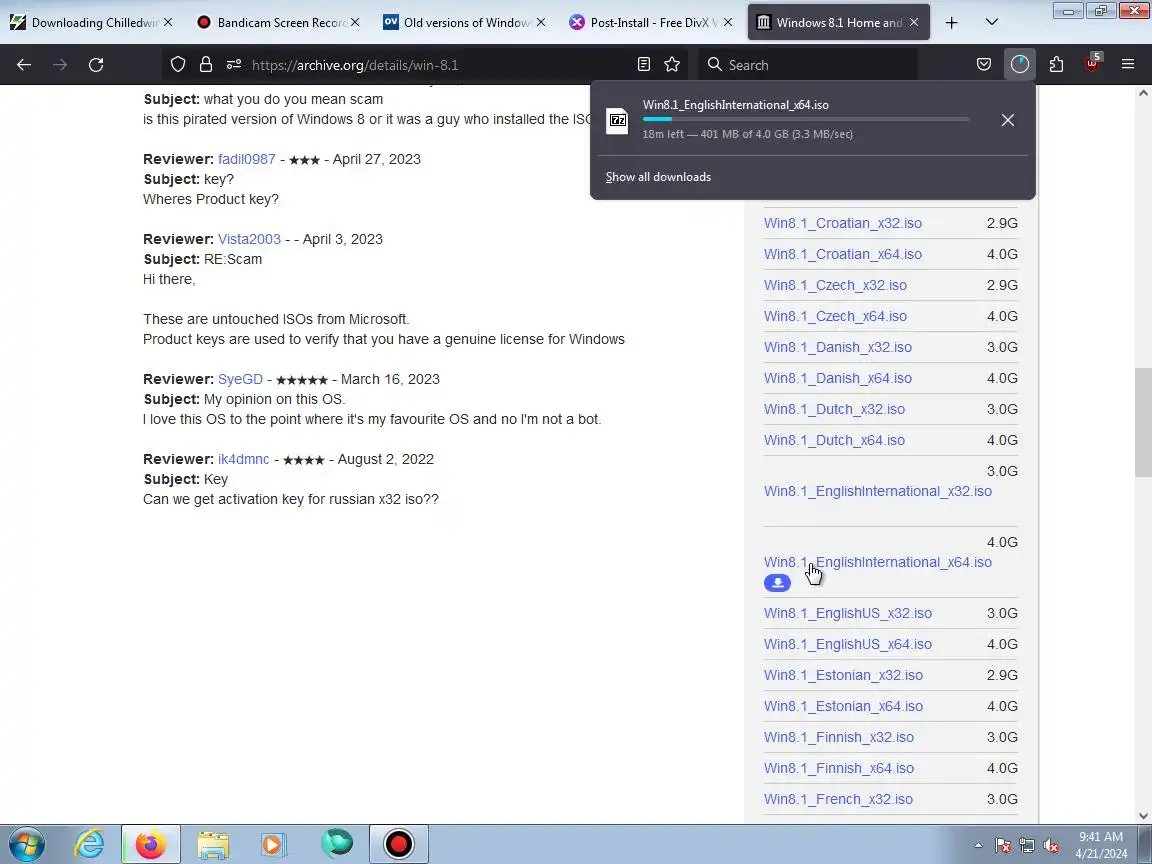Go back to the previous page
This screenshot has height=864, width=1152.
pos(24,65)
